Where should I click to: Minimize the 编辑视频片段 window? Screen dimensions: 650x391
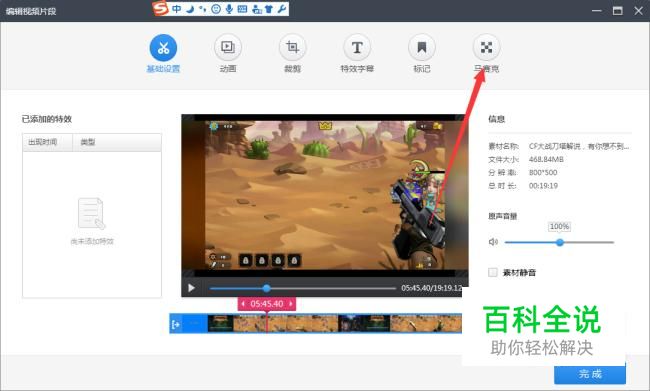point(597,11)
